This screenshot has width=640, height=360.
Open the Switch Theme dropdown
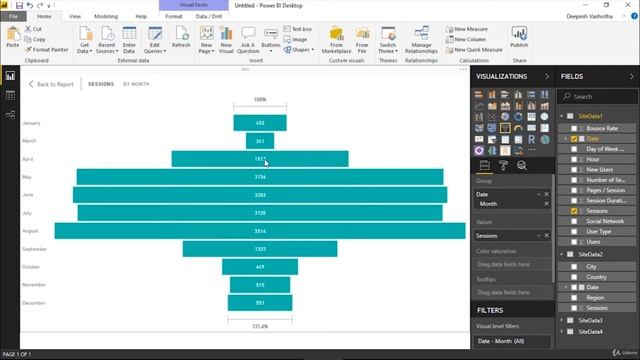click(388, 40)
